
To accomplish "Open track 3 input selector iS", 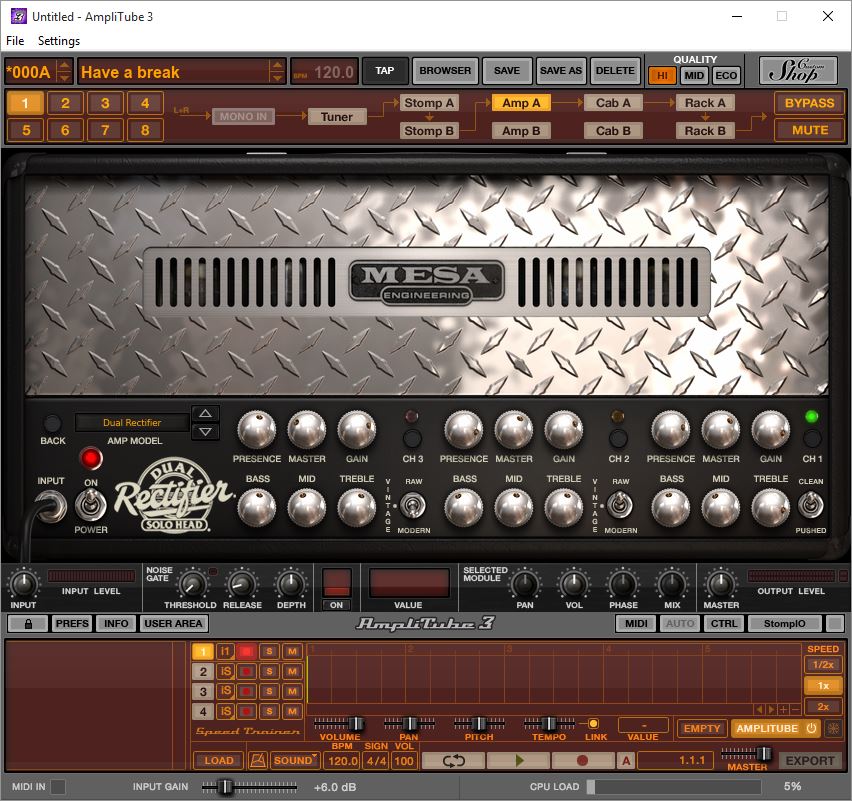I will 225,691.
